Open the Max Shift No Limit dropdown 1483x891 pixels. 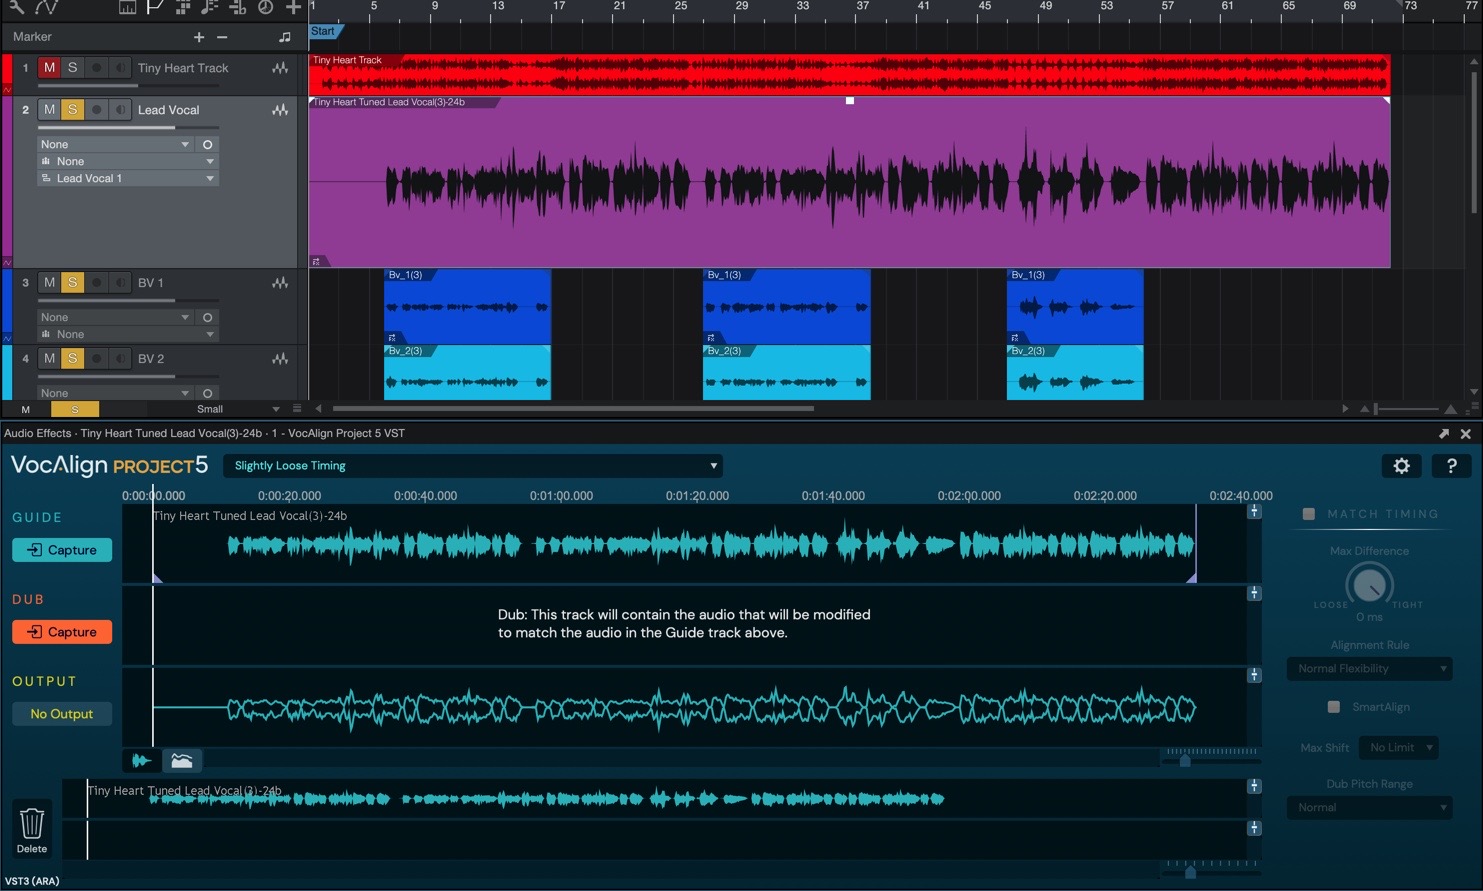pyautogui.click(x=1399, y=748)
